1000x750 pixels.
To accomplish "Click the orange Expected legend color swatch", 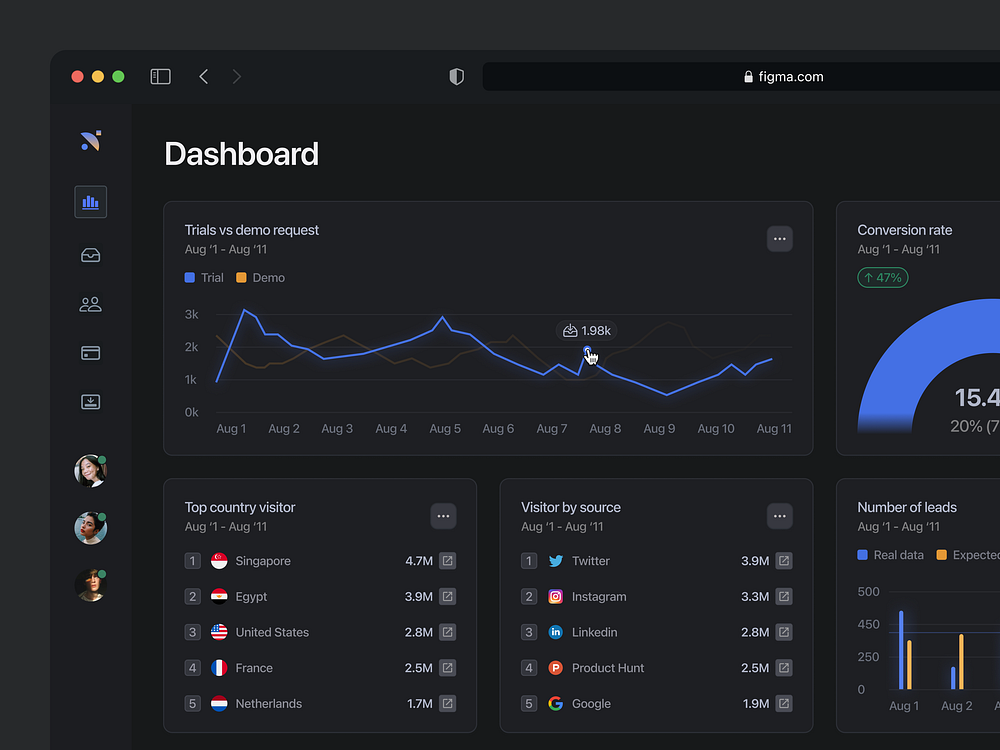I will click(x=941, y=554).
